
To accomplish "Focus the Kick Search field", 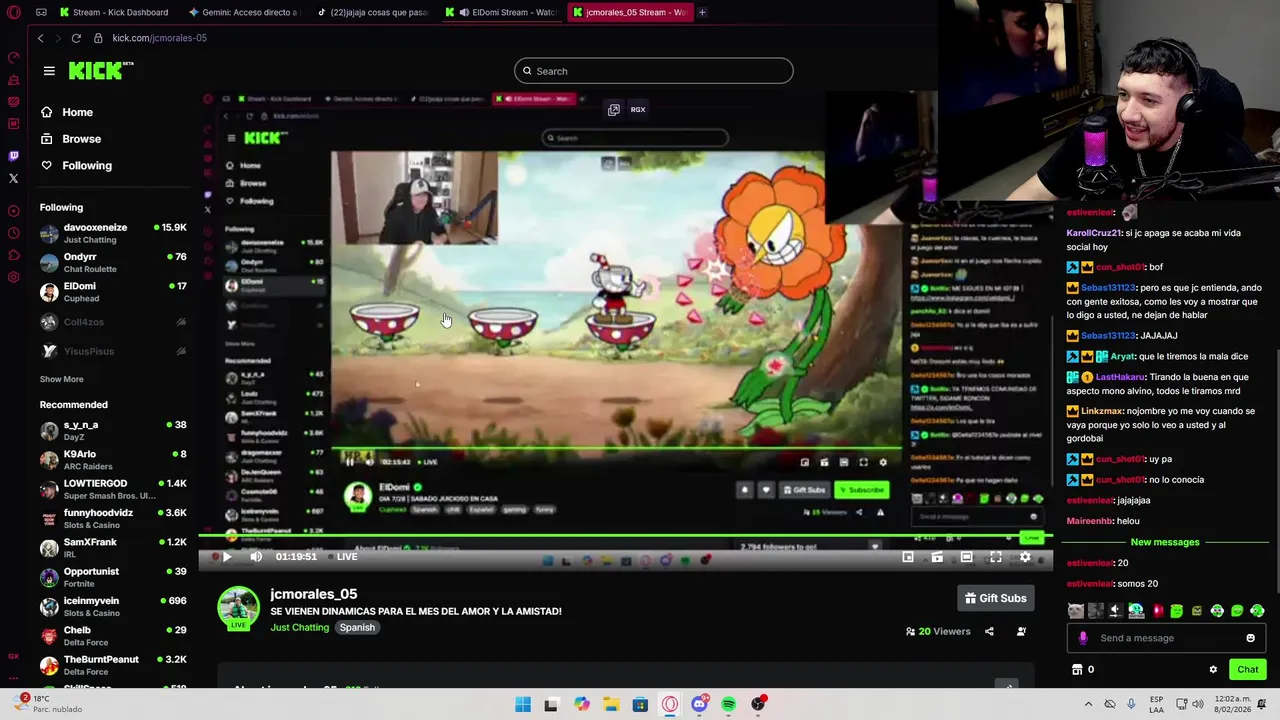I will coord(654,71).
